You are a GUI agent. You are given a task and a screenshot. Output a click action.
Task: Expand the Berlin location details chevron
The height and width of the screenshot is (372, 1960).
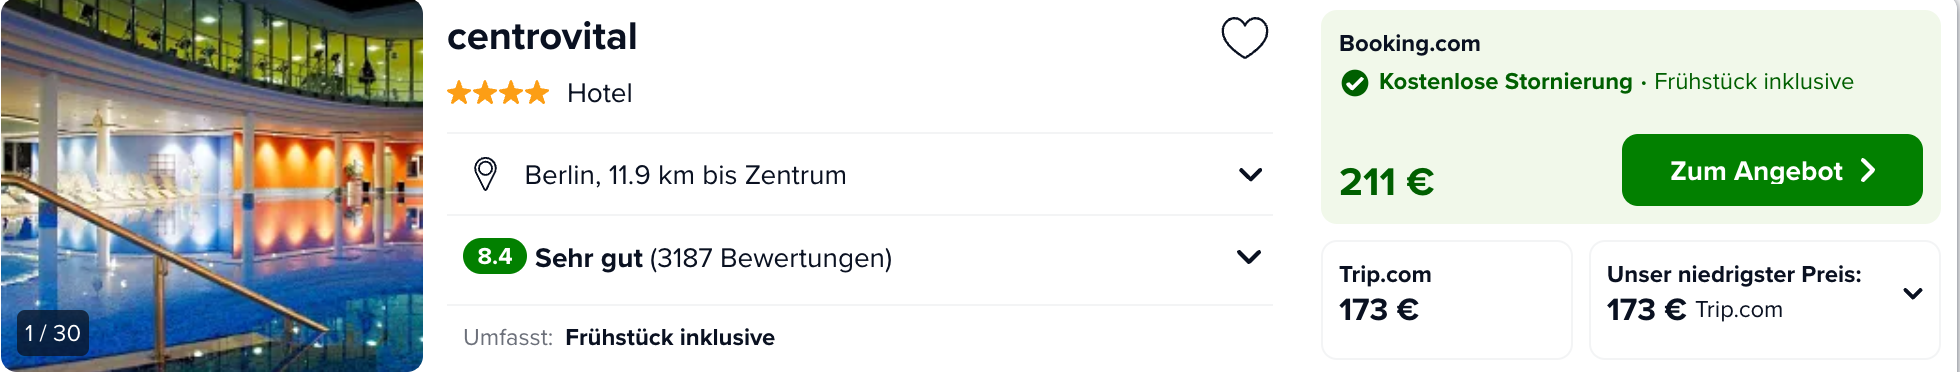pos(1250,174)
